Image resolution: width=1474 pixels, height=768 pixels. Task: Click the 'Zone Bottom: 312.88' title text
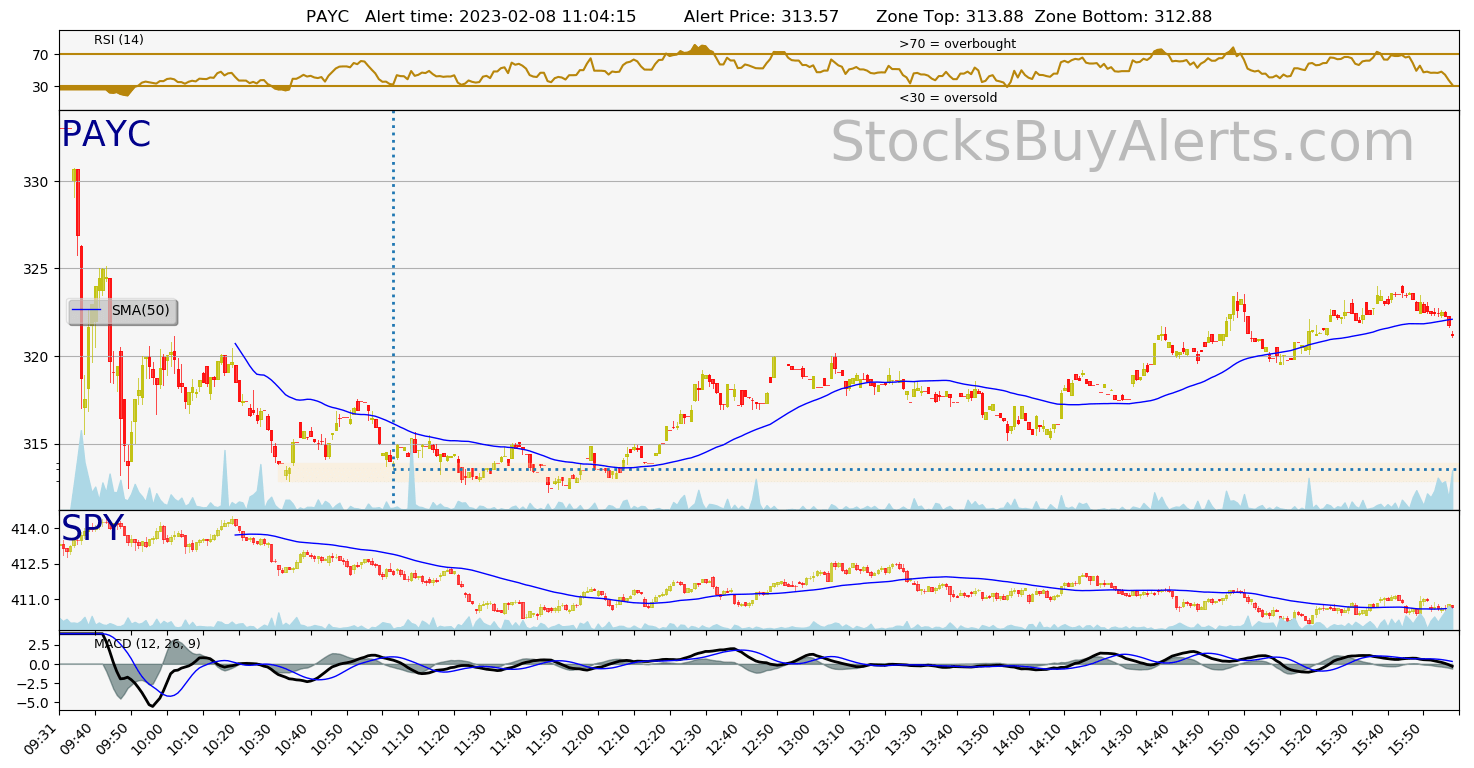pos(1123,17)
